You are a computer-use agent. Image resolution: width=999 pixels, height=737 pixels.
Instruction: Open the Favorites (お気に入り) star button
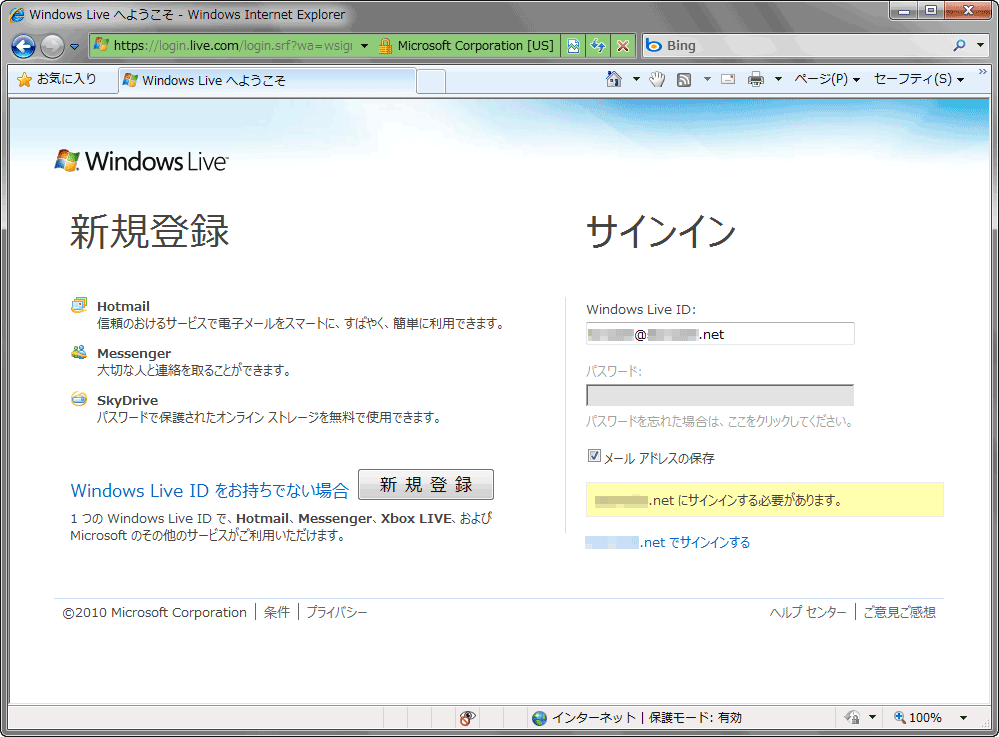pos(57,79)
